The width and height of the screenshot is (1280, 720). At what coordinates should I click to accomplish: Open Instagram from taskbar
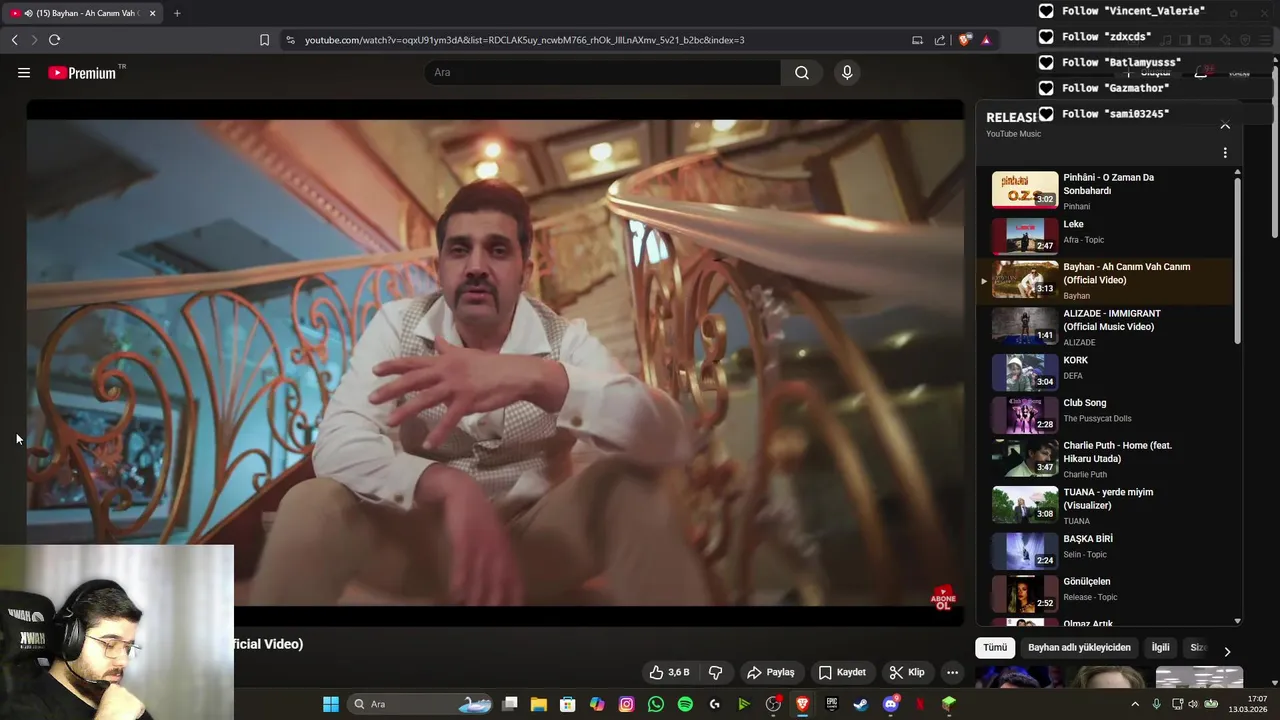coord(626,704)
